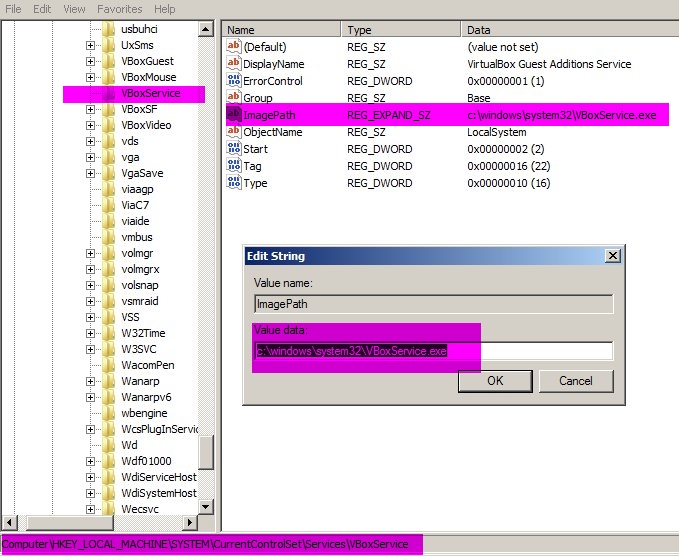This screenshot has width=679, height=556.
Task: Sort values by the Name column header
Action: click(281, 30)
